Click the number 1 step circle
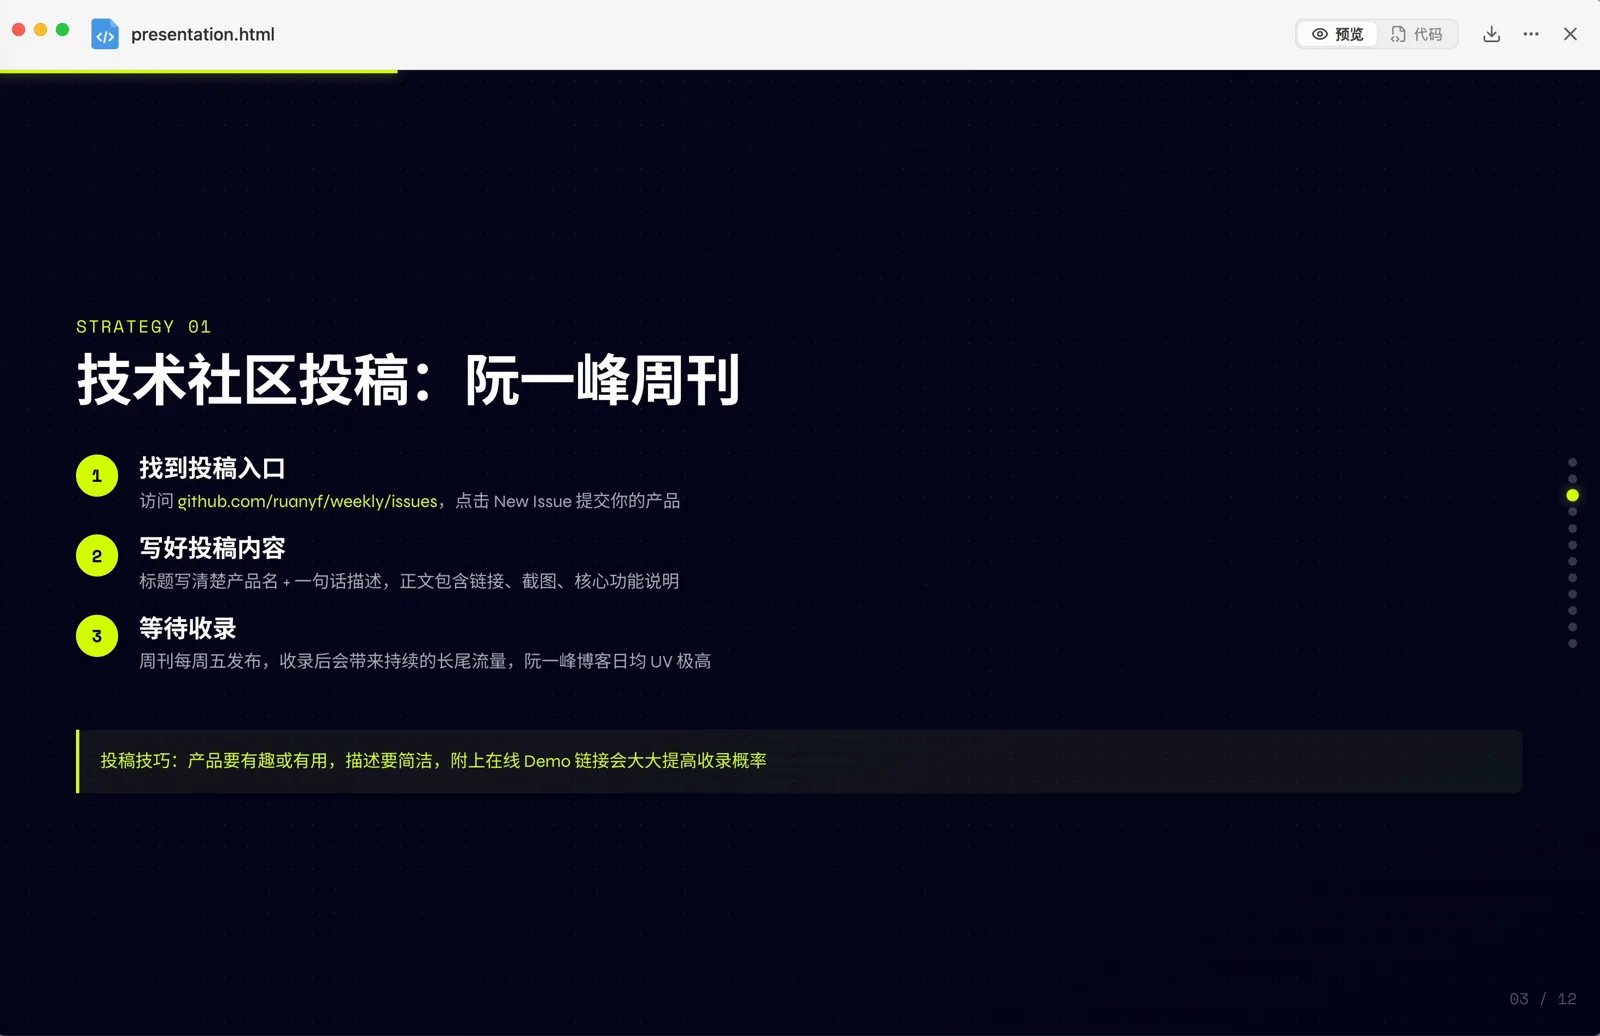The width and height of the screenshot is (1600, 1036). point(97,476)
